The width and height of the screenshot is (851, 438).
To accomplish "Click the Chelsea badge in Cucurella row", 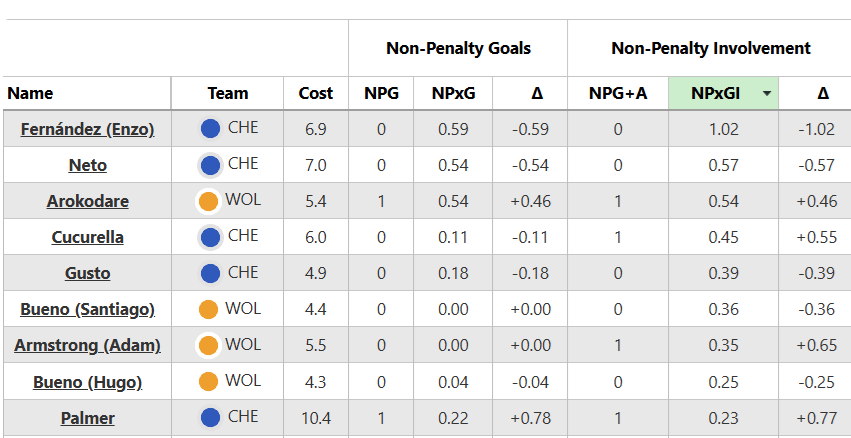I will click(x=210, y=237).
